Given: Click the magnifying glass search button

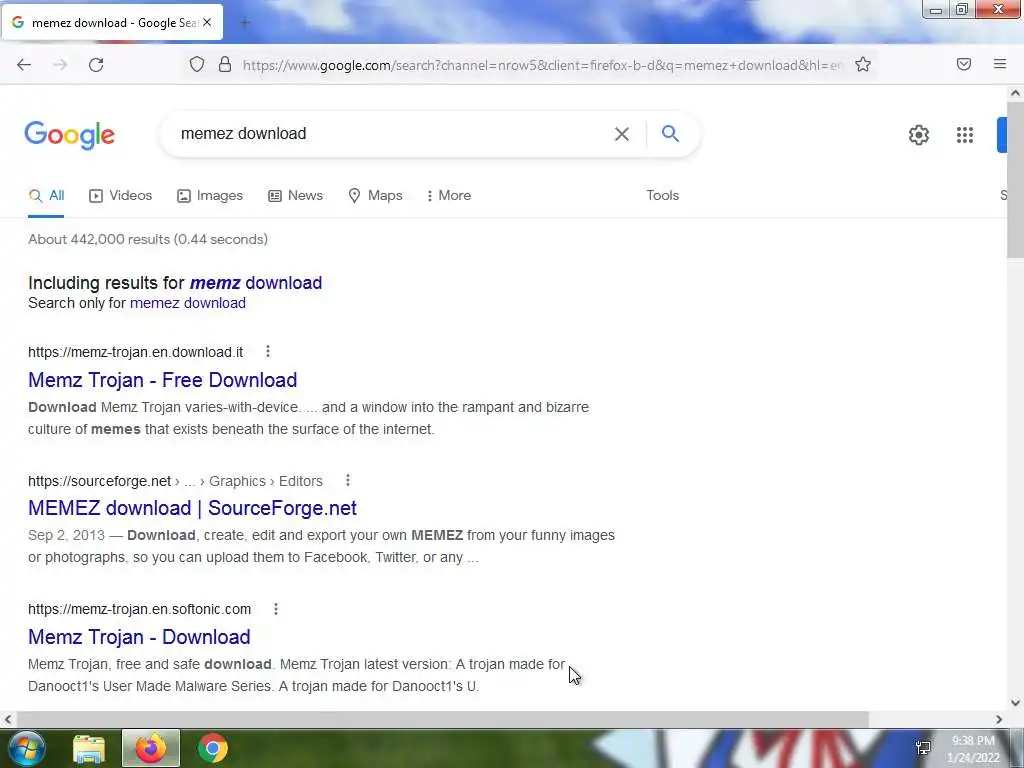Looking at the screenshot, I should (670, 134).
